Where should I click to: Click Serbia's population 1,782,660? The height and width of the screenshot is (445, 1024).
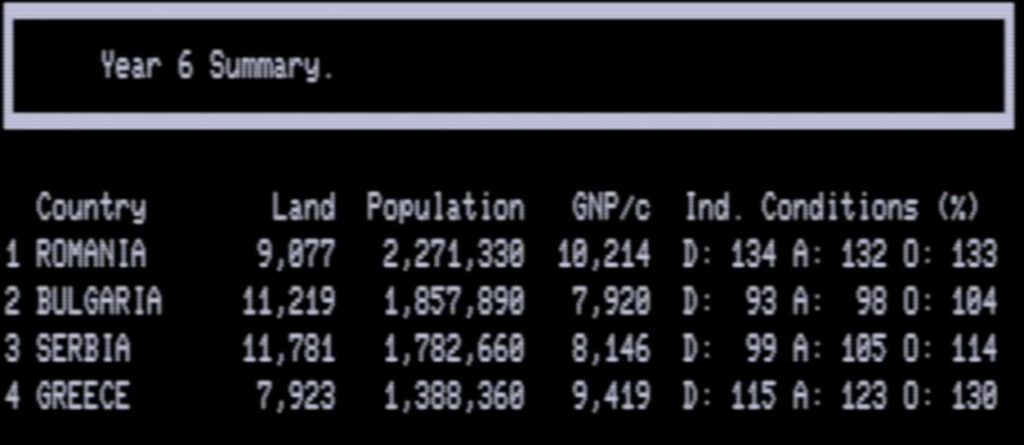(x=453, y=350)
